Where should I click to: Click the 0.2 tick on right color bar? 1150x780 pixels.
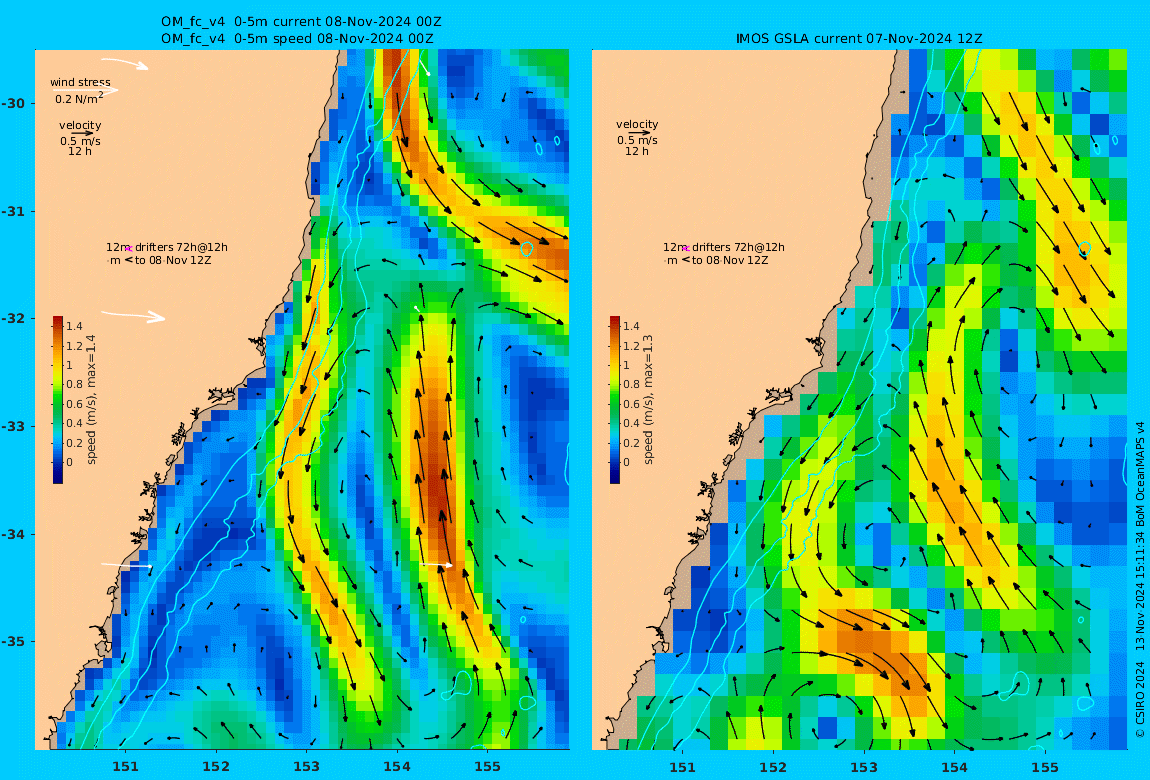pos(631,443)
